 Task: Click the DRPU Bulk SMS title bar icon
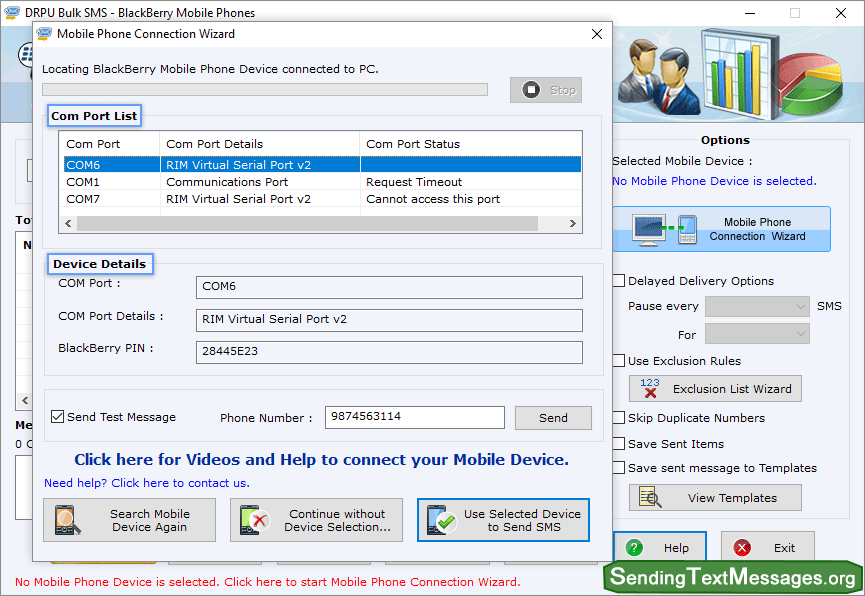(12, 12)
